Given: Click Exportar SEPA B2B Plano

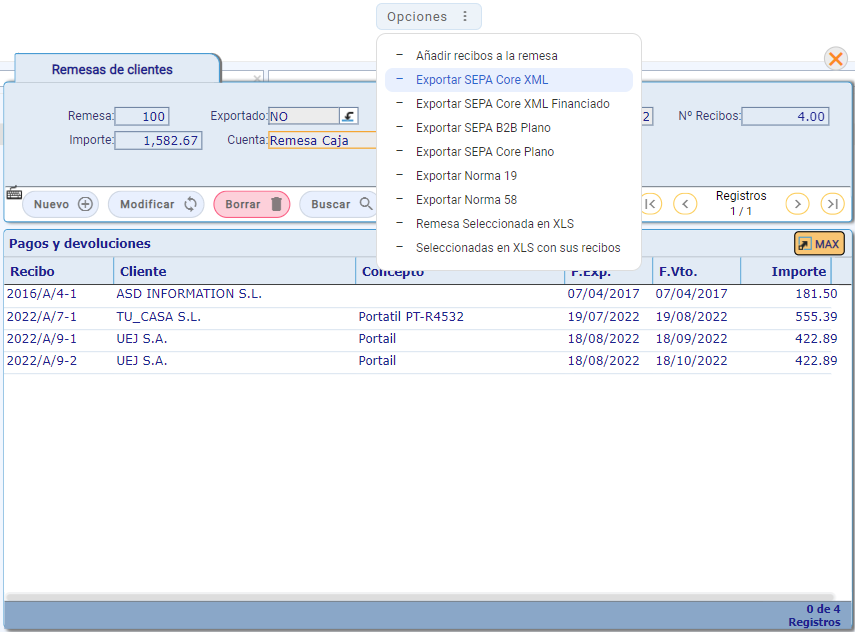Looking at the screenshot, I should click(483, 128).
